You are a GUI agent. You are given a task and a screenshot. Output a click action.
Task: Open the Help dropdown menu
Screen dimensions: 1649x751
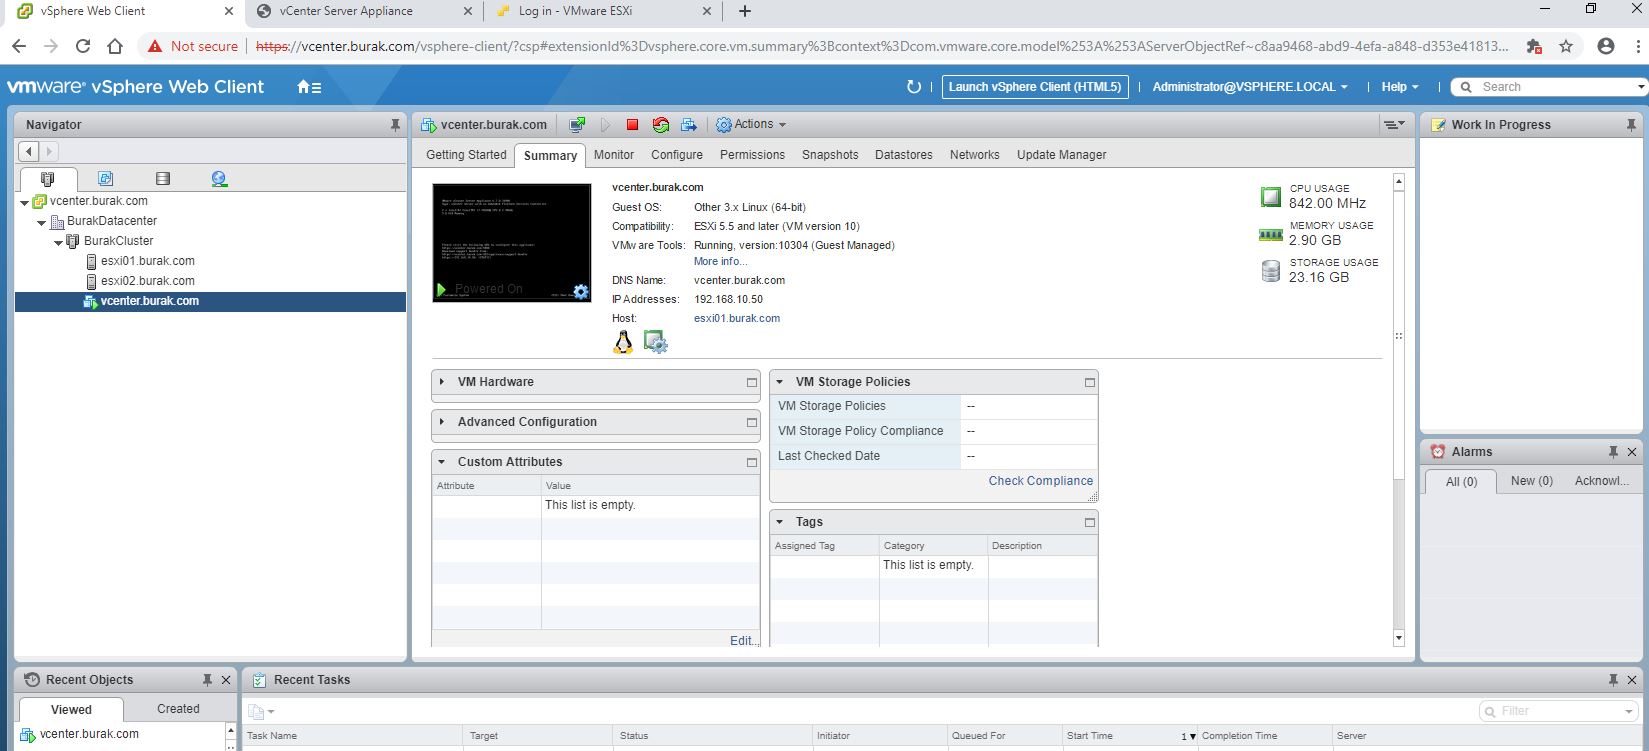[x=1400, y=87]
